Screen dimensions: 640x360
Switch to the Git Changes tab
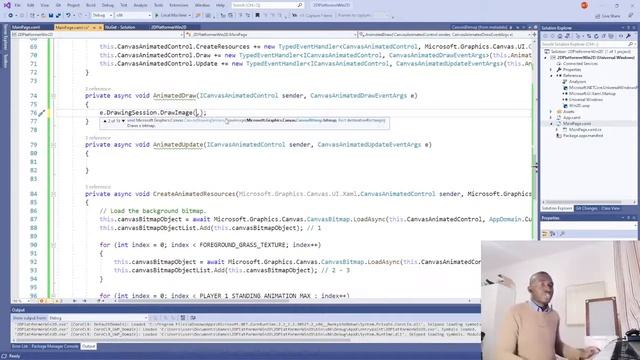[x=586, y=209]
